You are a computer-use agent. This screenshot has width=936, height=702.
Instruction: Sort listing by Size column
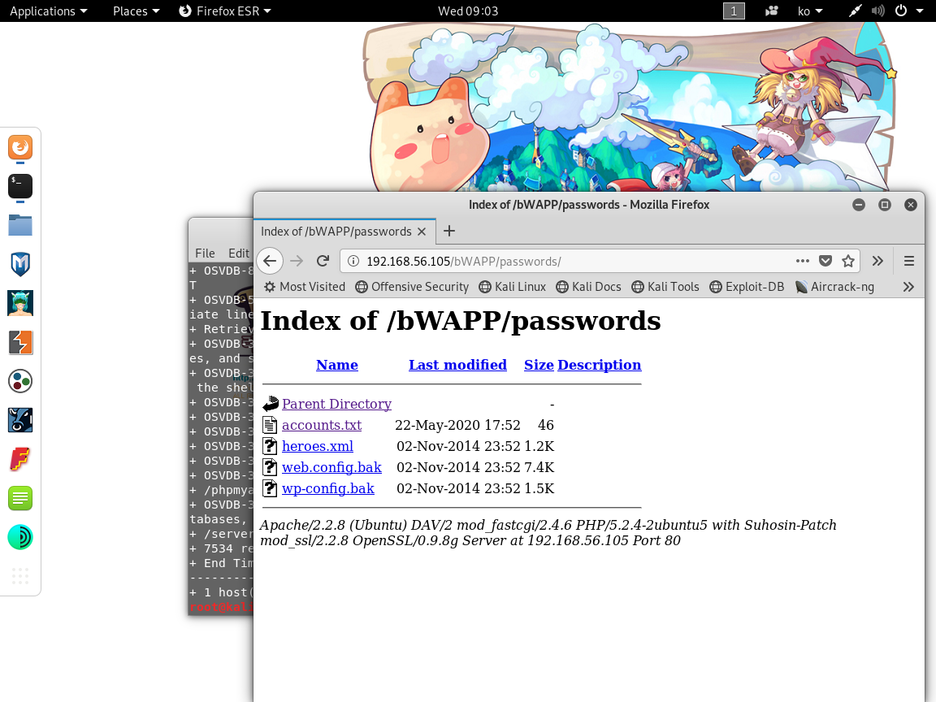pos(538,365)
